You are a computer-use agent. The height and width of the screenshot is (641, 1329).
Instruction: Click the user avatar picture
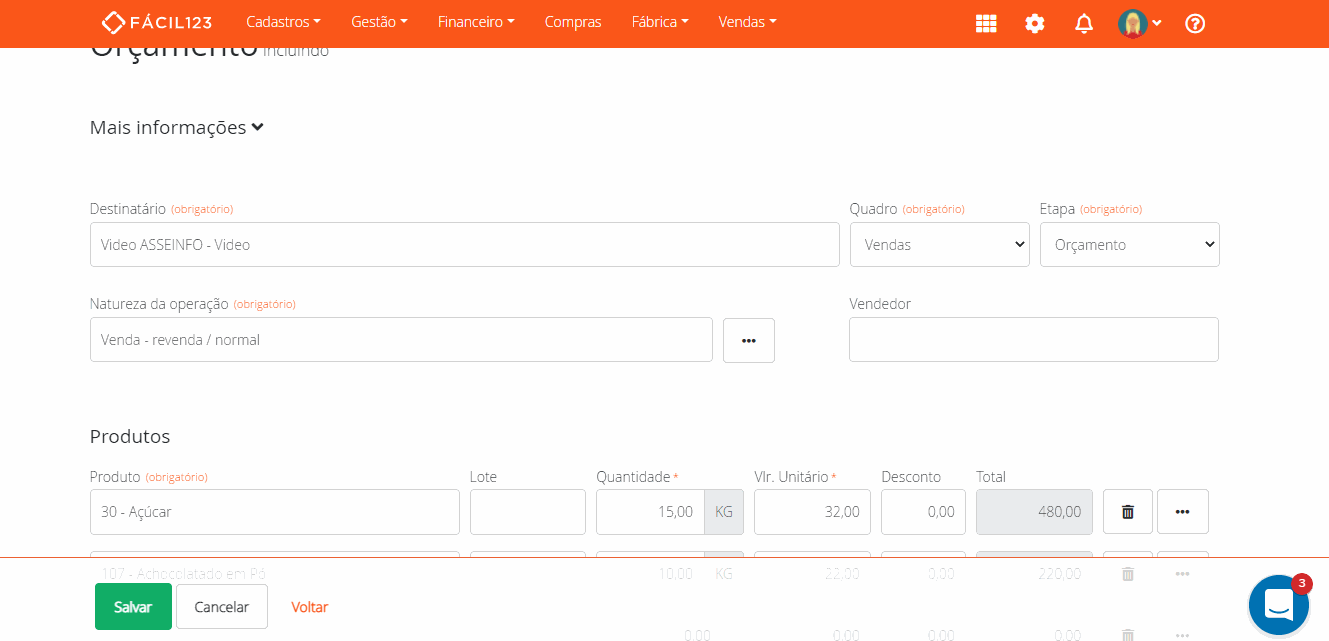[x=1132, y=23]
